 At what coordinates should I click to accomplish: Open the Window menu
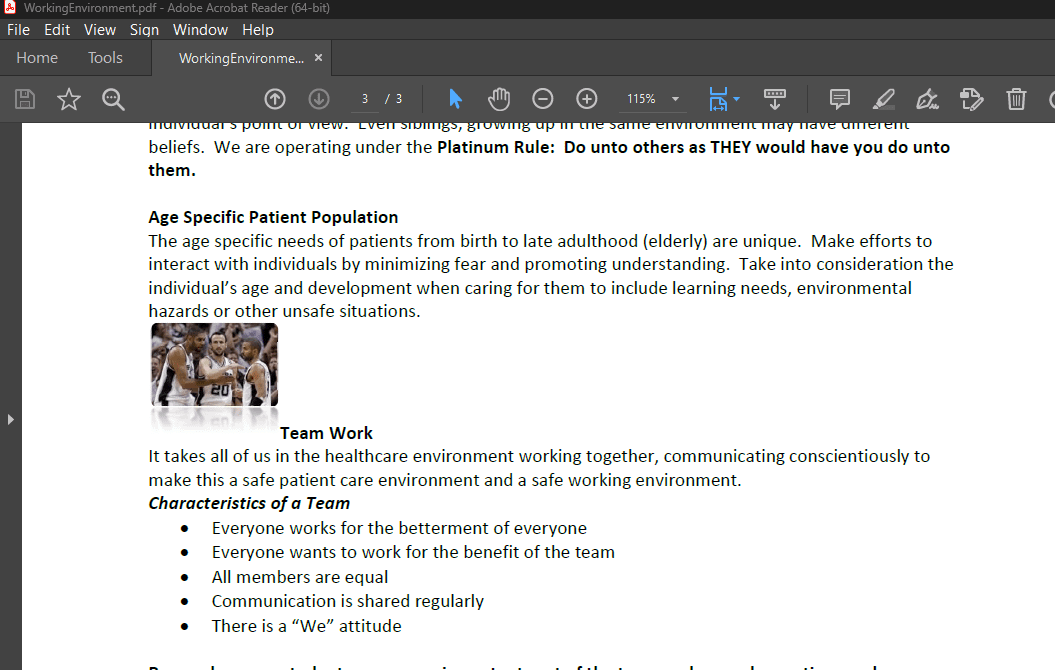point(200,30)
